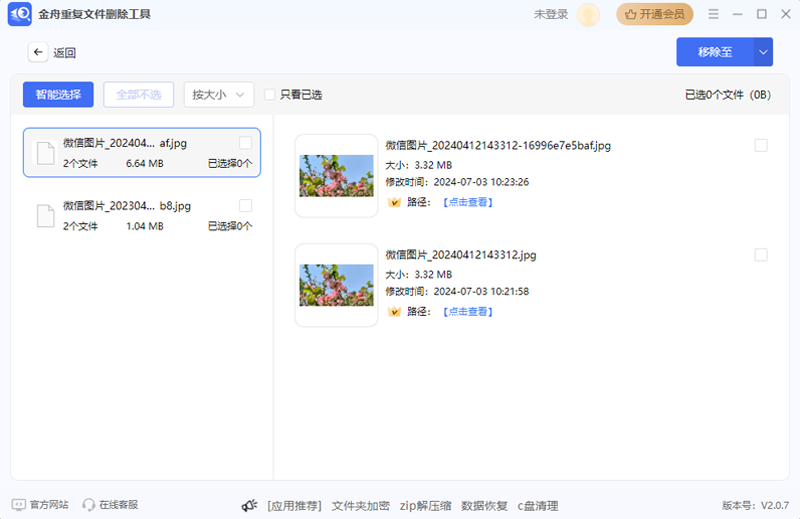Click the online customer service headset icon
The image size is (800, 519).
click(88, 505)
